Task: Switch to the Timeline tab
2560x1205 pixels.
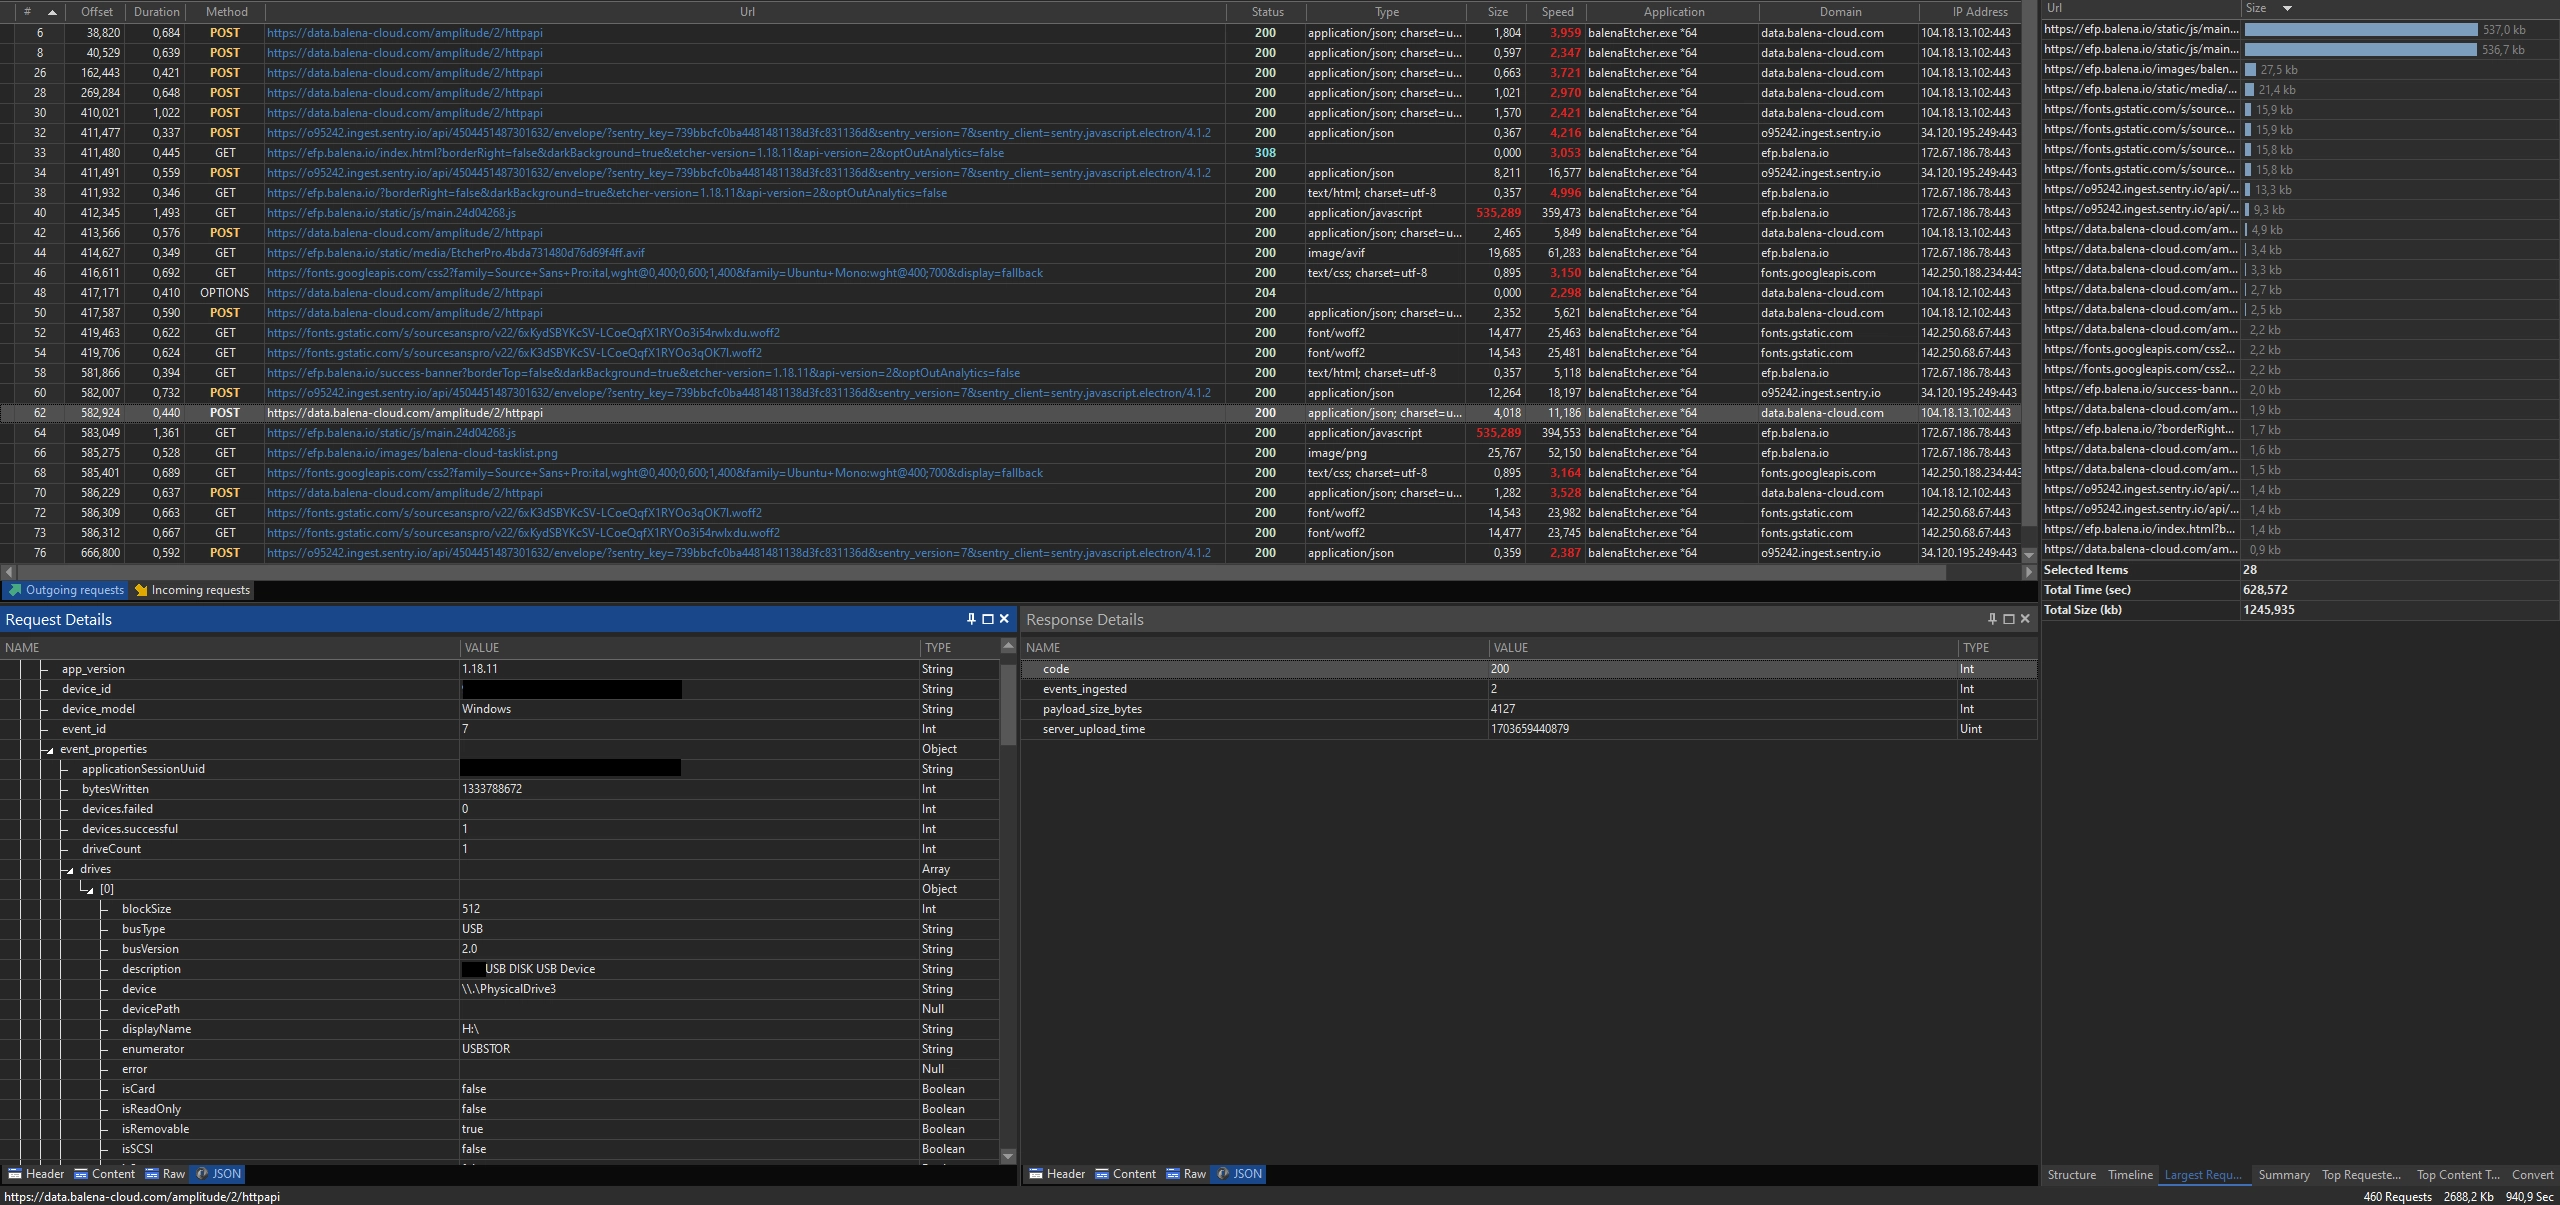Action: tap(2130, 1175)
